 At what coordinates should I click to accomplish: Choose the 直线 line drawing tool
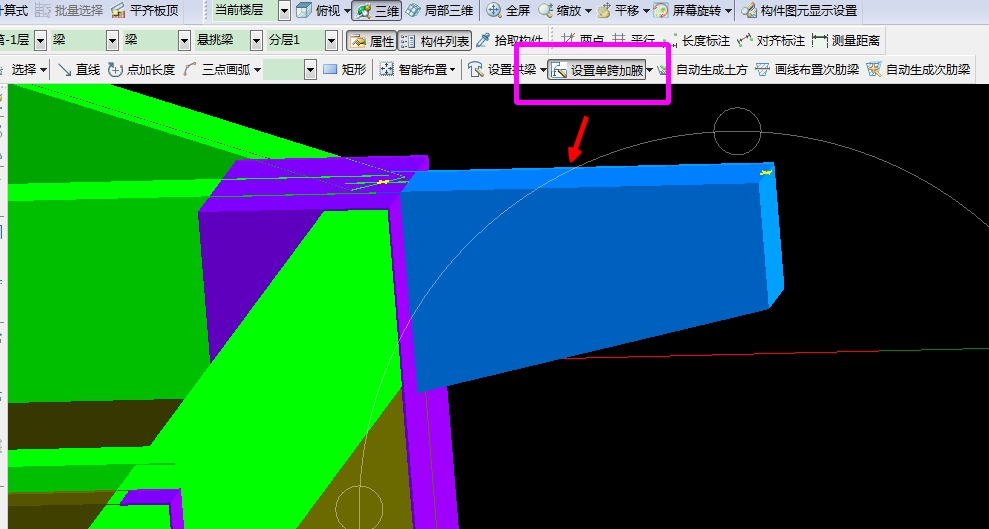79,69
